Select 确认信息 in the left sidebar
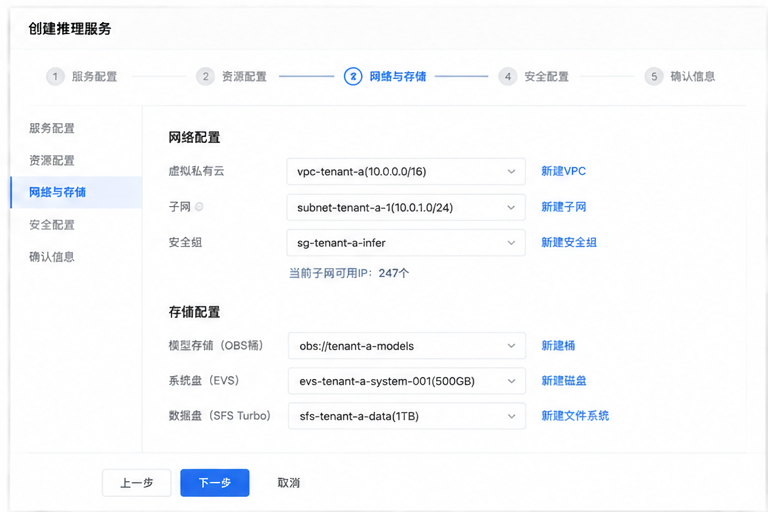 click(x=52, y=257)
